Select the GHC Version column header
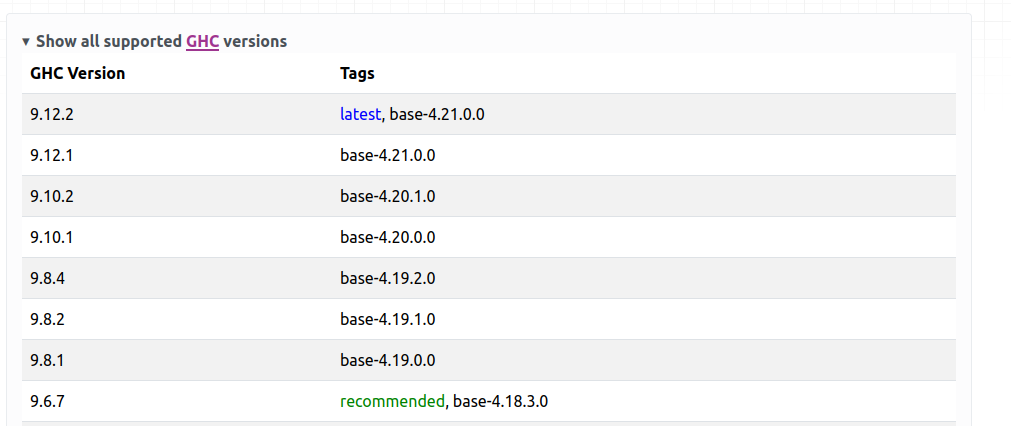 click(x=77, y=73)
